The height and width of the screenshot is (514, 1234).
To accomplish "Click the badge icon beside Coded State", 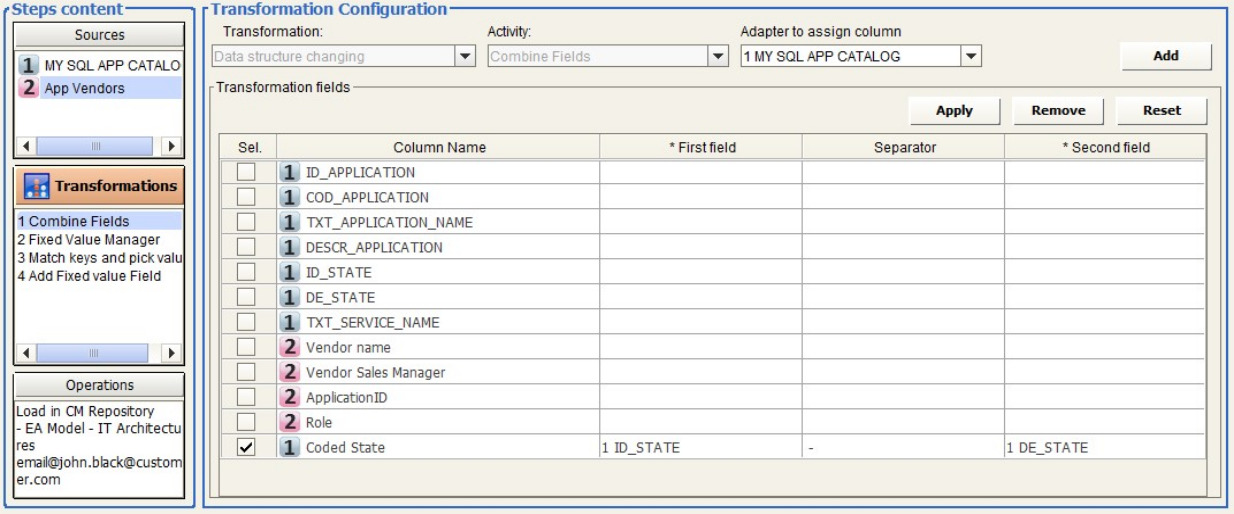I will coord(290,448).
